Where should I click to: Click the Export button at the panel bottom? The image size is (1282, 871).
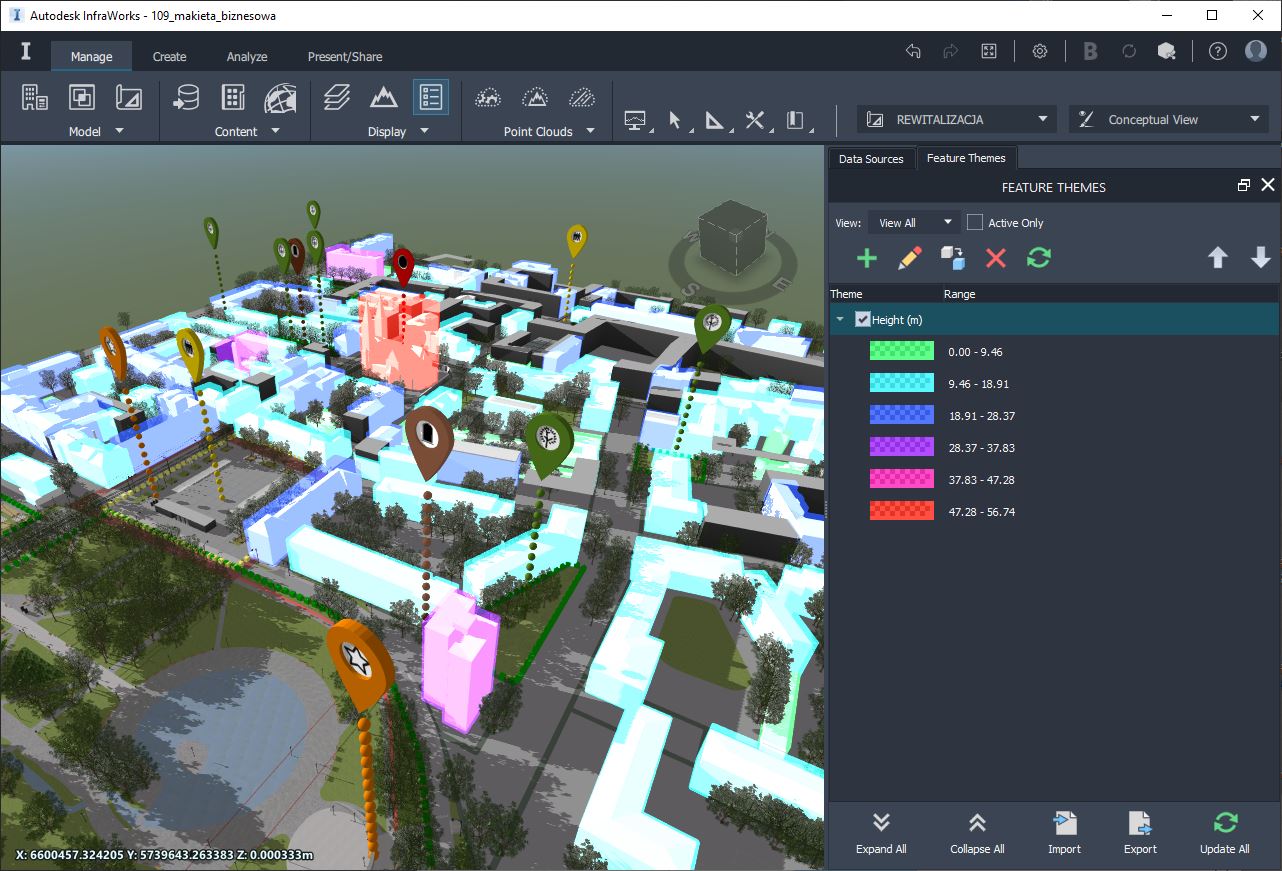click(x=1140, y=833)
